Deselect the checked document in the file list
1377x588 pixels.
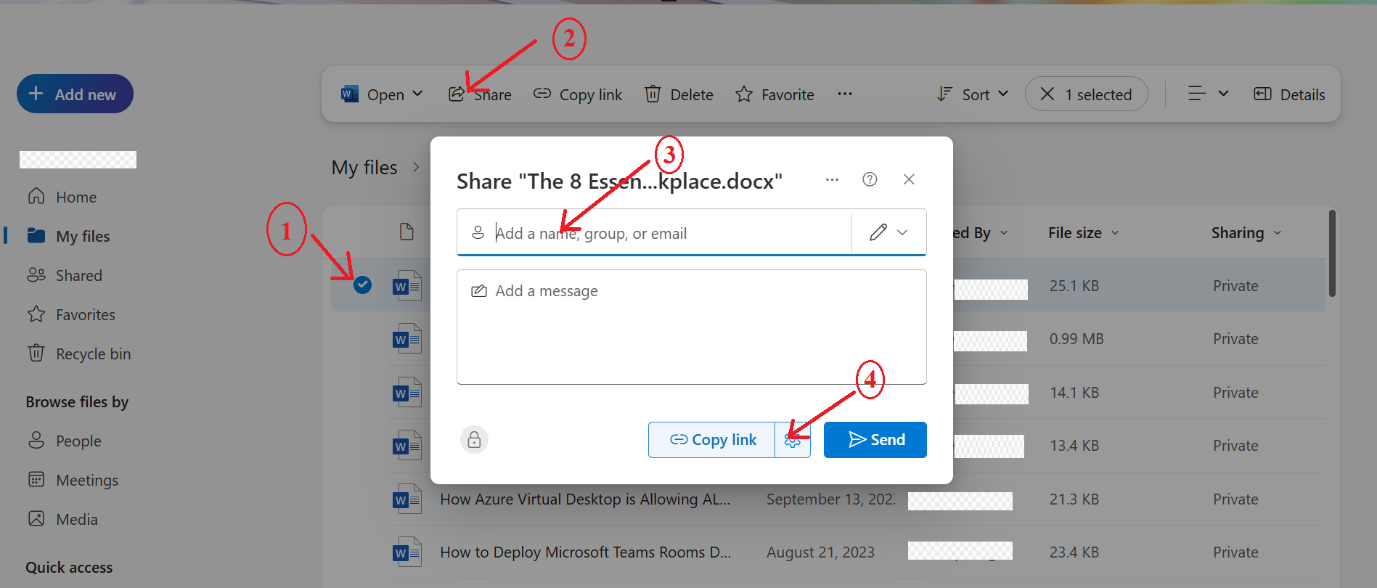[362, 284]
